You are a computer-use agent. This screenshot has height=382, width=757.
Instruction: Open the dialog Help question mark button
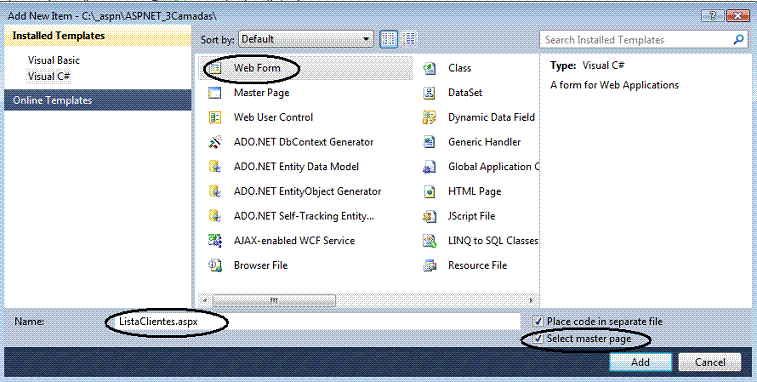(x=713, y=16)
